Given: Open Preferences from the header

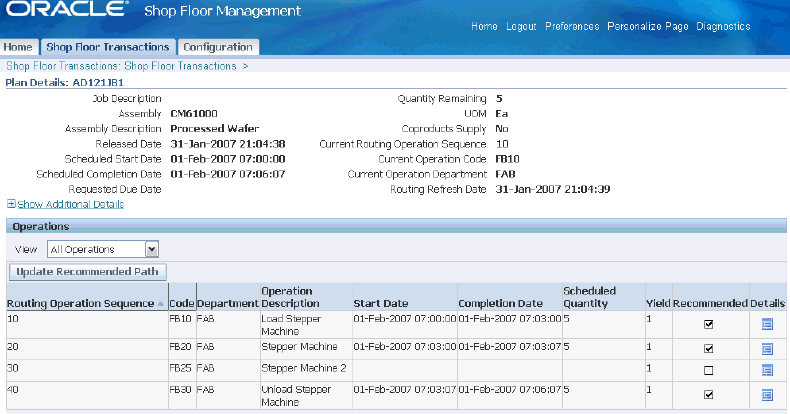Looking at the screenshot, I should (572, 26).
